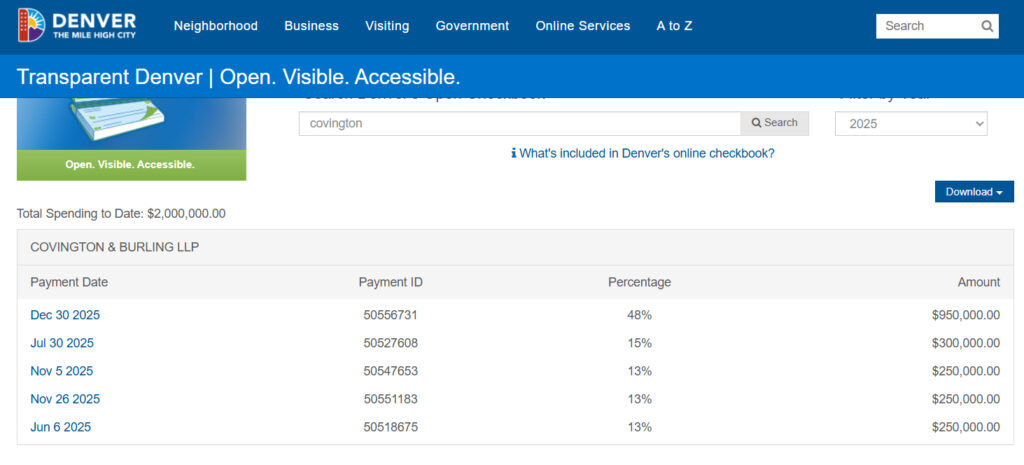Image resolution: width=1024 pixels, height=465 pixels.
Task: Open the Government menu
Action: tap(472, 26)
